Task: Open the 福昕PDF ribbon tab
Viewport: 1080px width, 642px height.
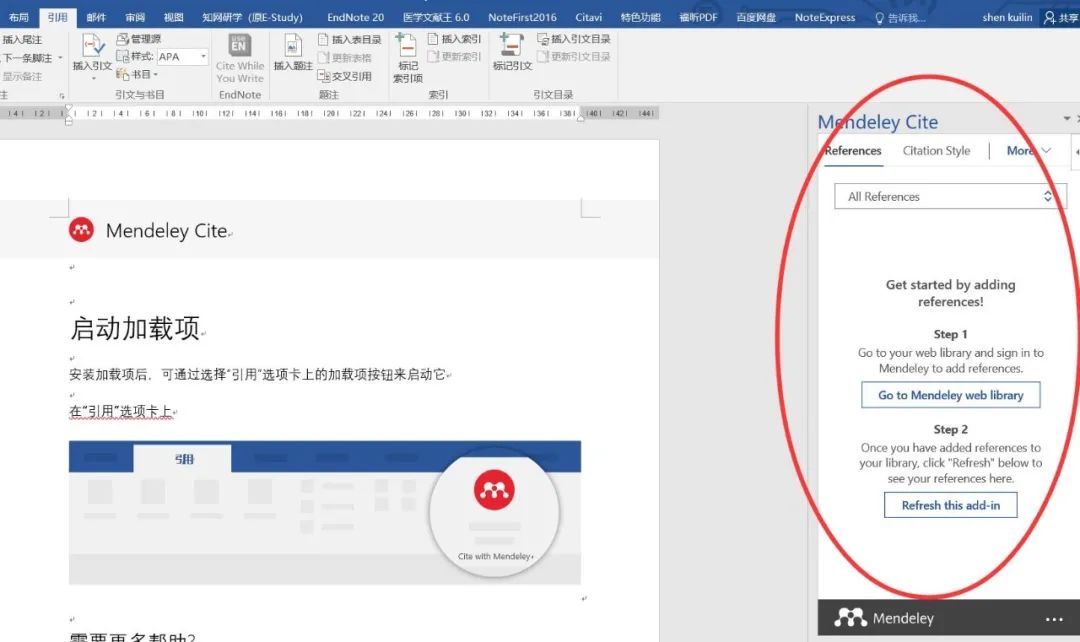Action: (x=698, y=17)
